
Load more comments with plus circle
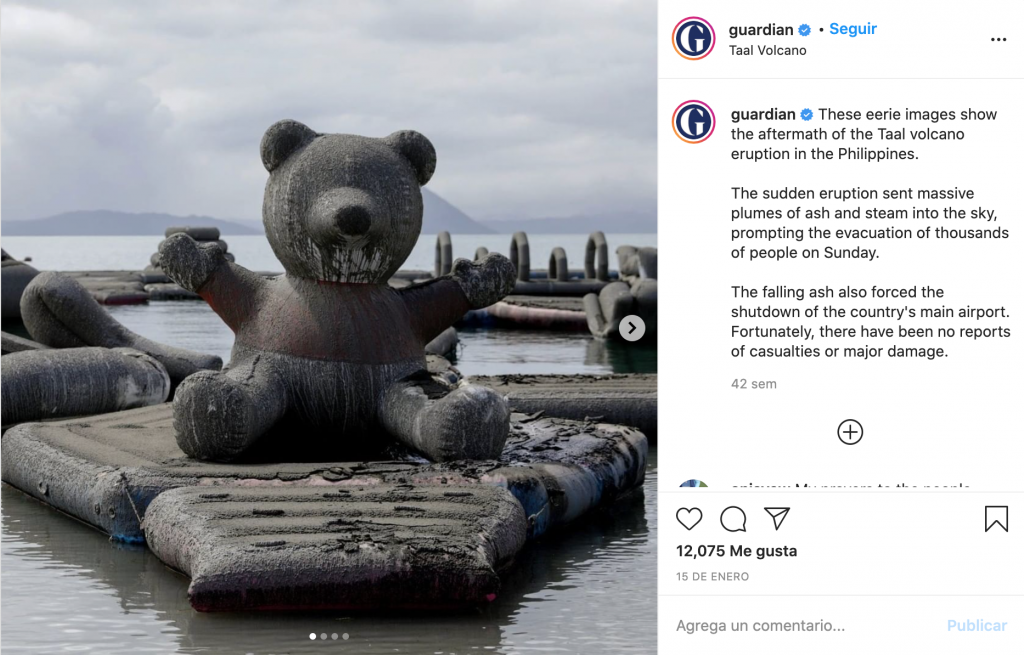850,432
